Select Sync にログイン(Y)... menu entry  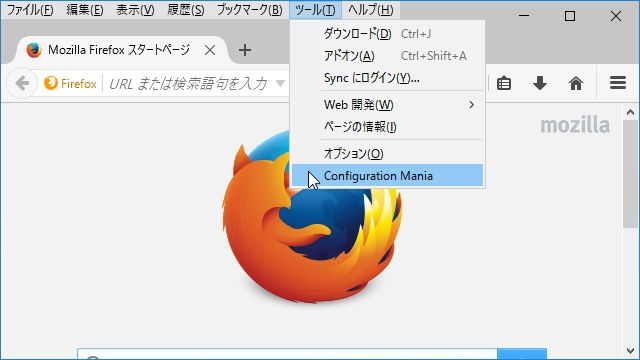(387, 78)
